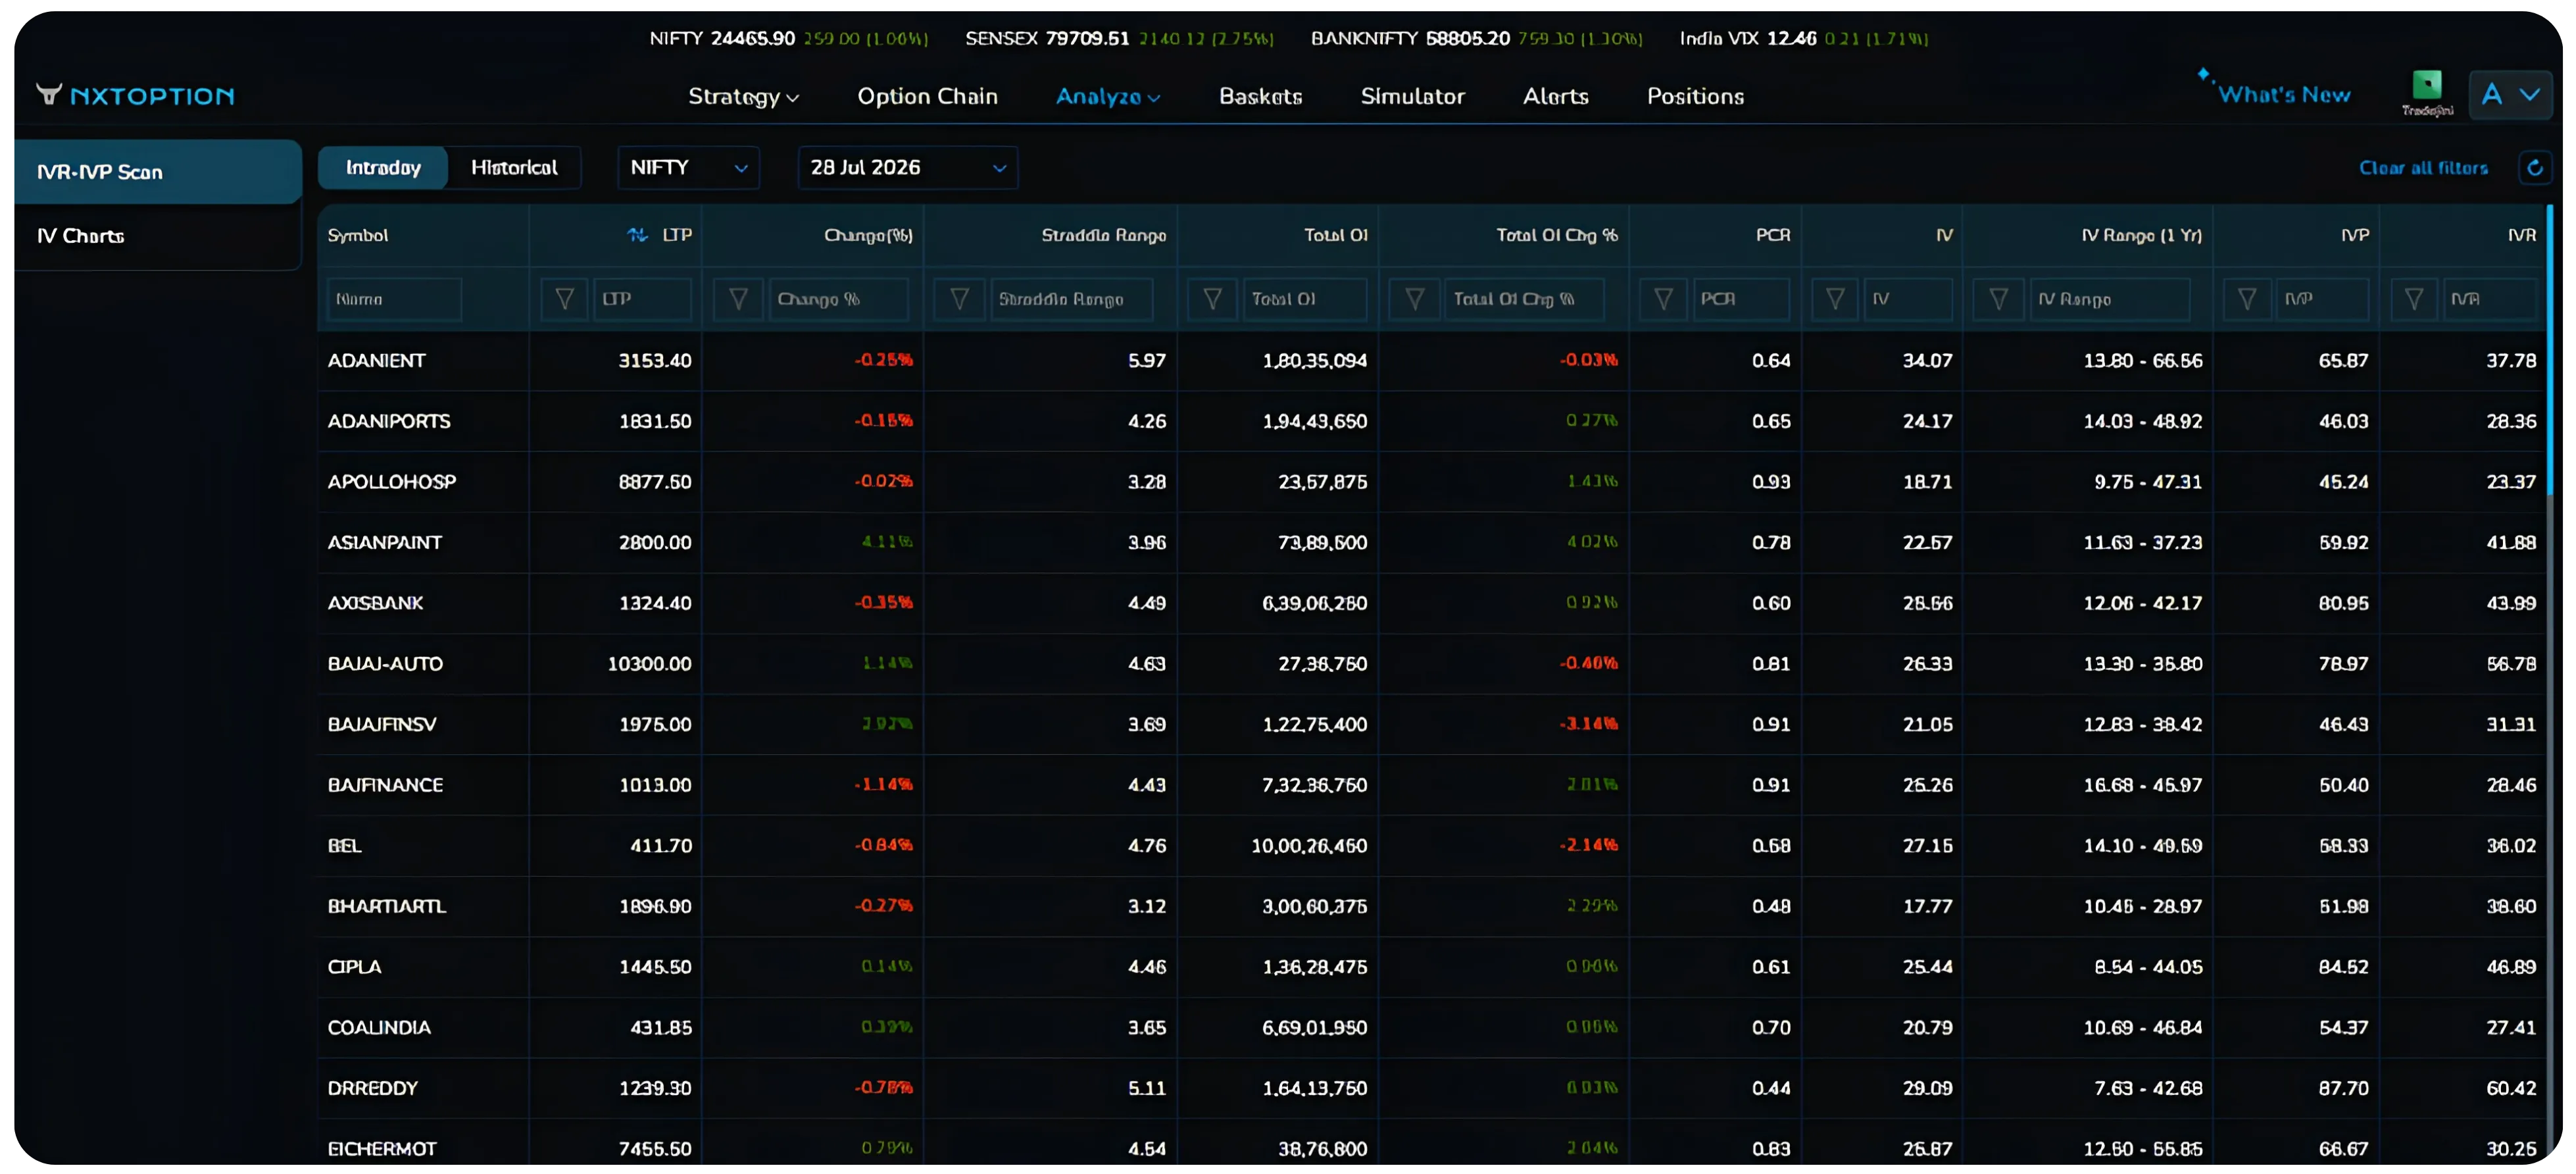Screen dimensions: 2576x1174
Task: Click Clear all filters link
Action: point(2423,168)
